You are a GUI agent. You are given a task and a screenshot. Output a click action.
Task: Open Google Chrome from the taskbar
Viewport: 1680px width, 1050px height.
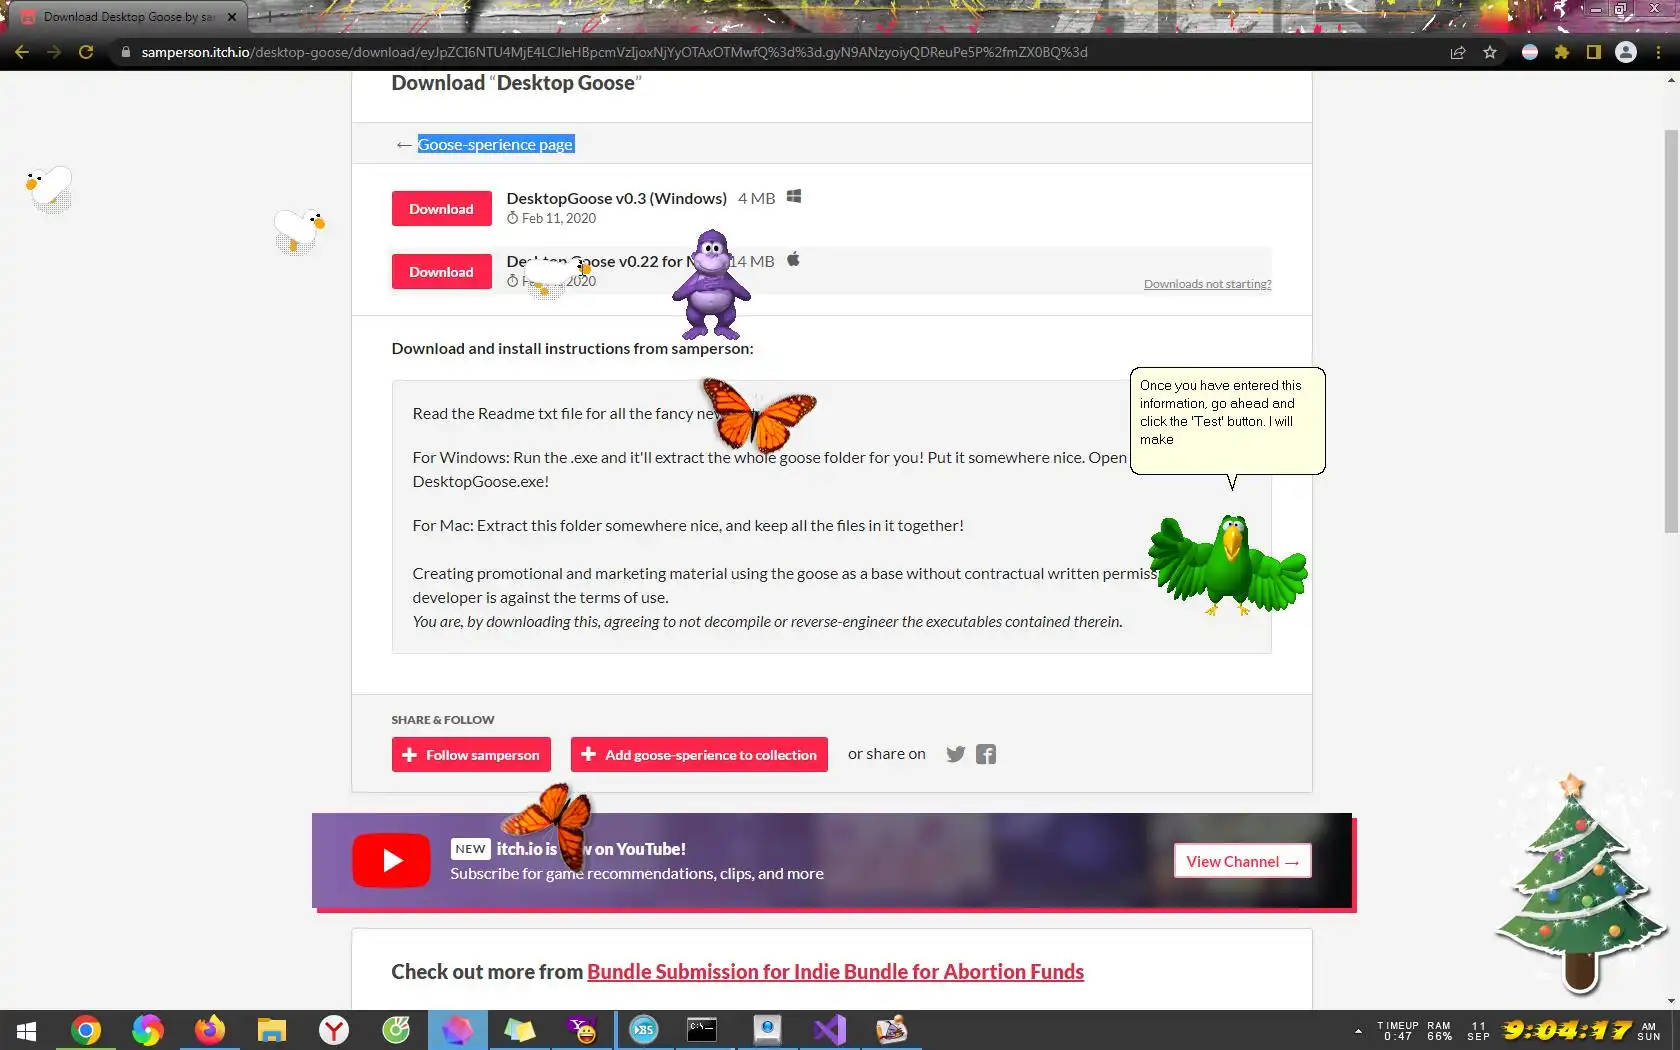[86, 1030]
